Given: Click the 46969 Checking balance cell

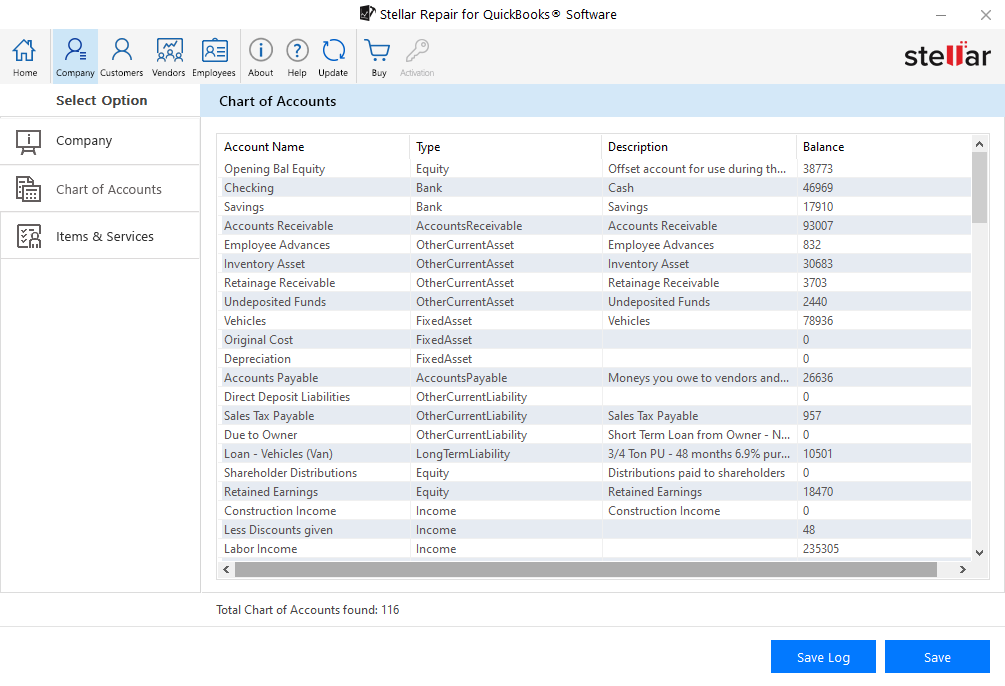Looking at the screenshot, I should pyautogui.click(x=818, y=188).
